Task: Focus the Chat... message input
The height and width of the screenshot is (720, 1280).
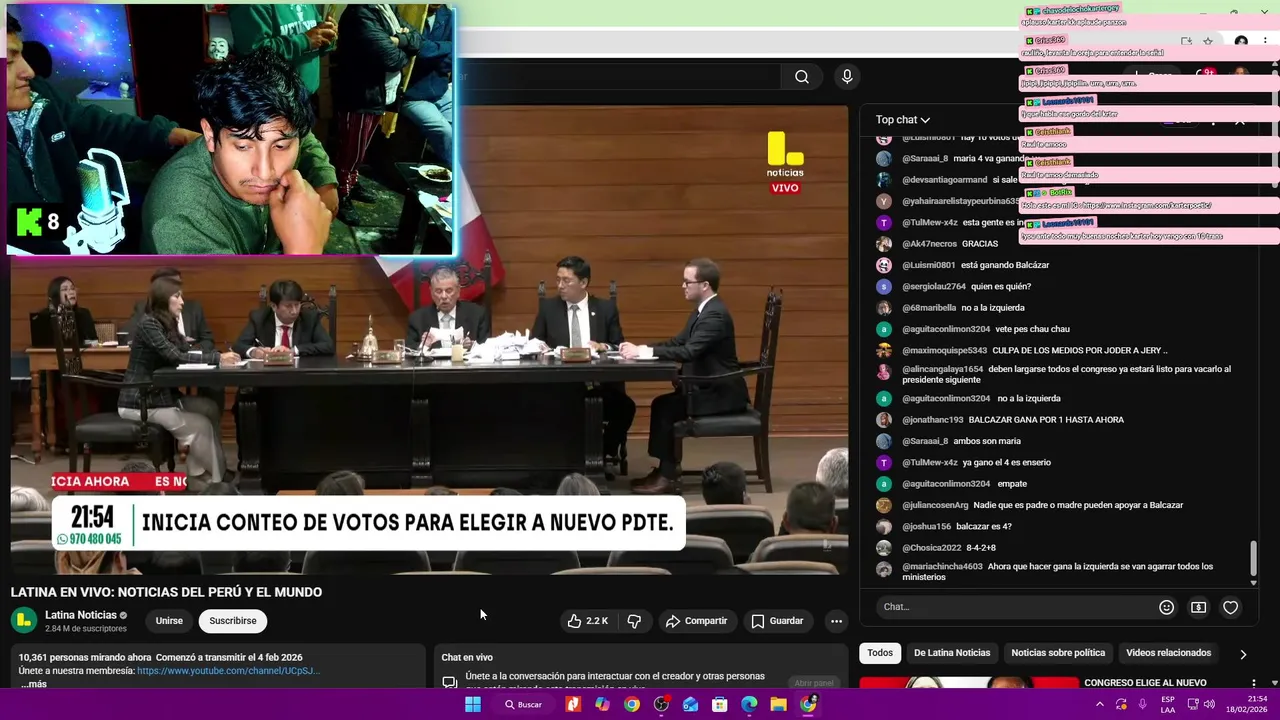Action: coord(1015,607)
